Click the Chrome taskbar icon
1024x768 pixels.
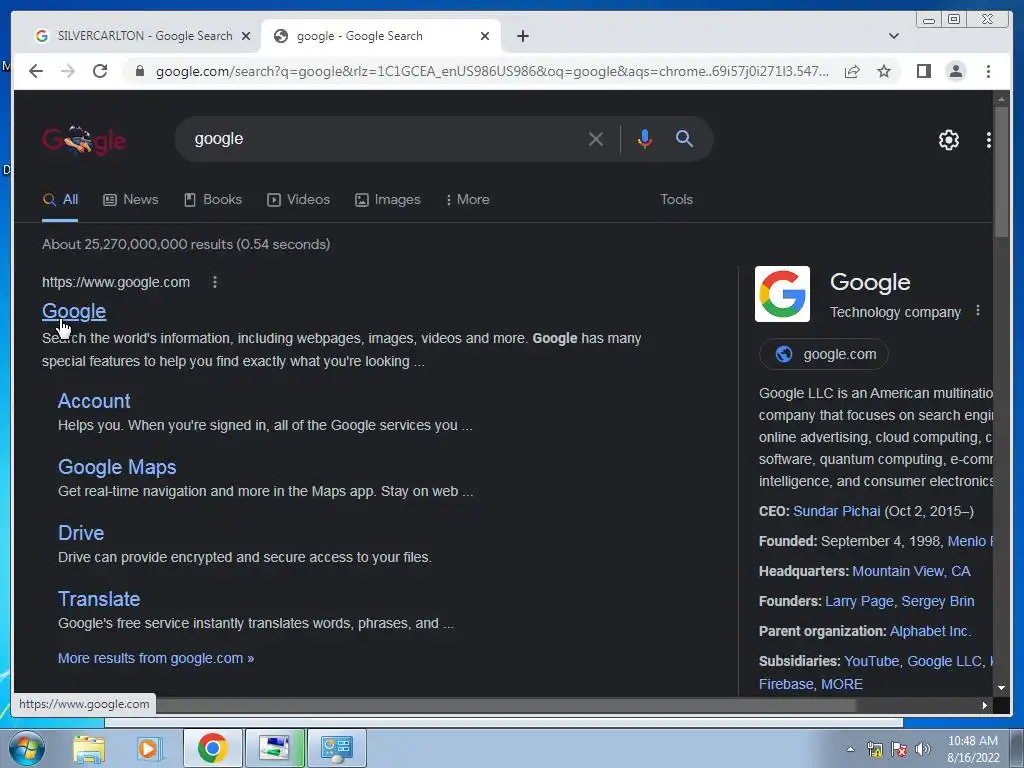(x=212, y=748)
